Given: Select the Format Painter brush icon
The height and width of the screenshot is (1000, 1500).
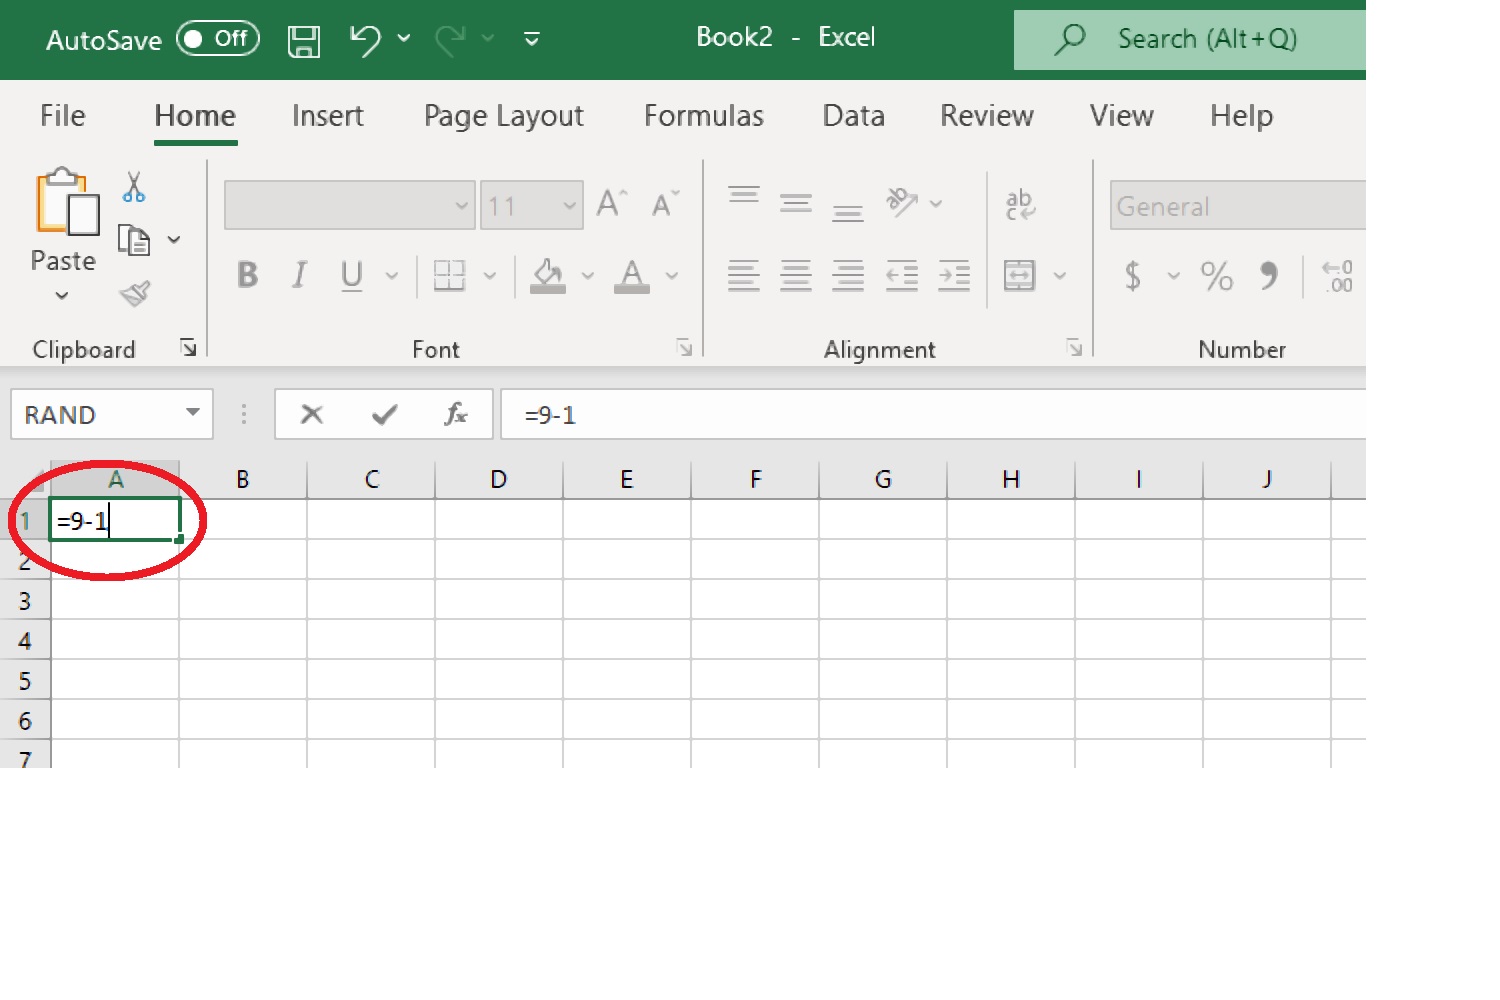Looking at the screenshot, I should tap(134, 293).
